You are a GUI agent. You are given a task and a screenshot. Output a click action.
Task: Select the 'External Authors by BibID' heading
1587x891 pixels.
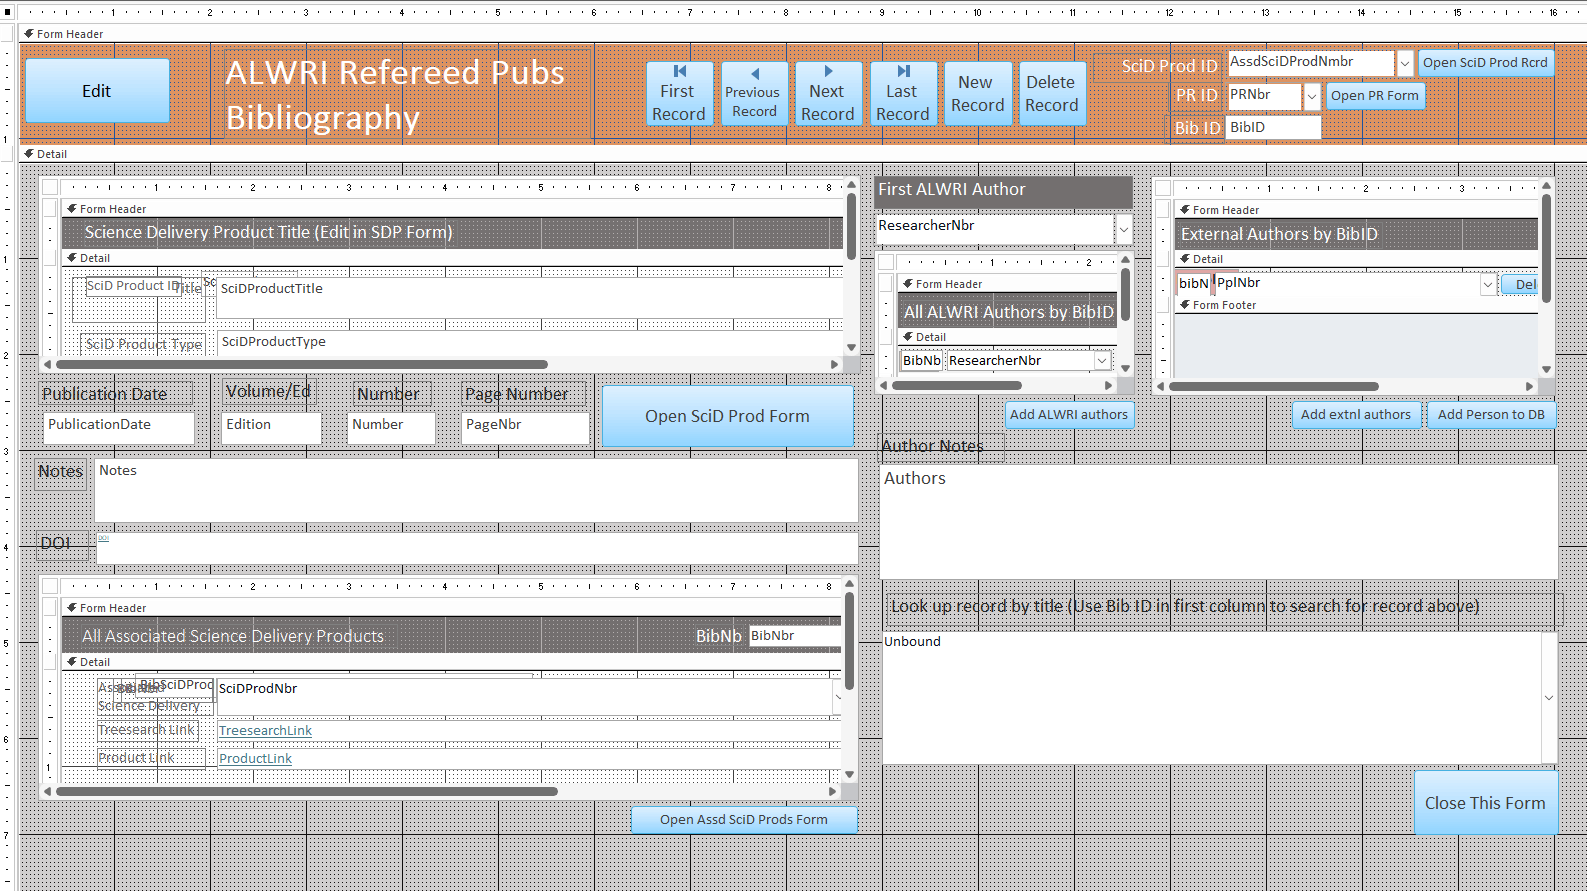click(1279, 235)
